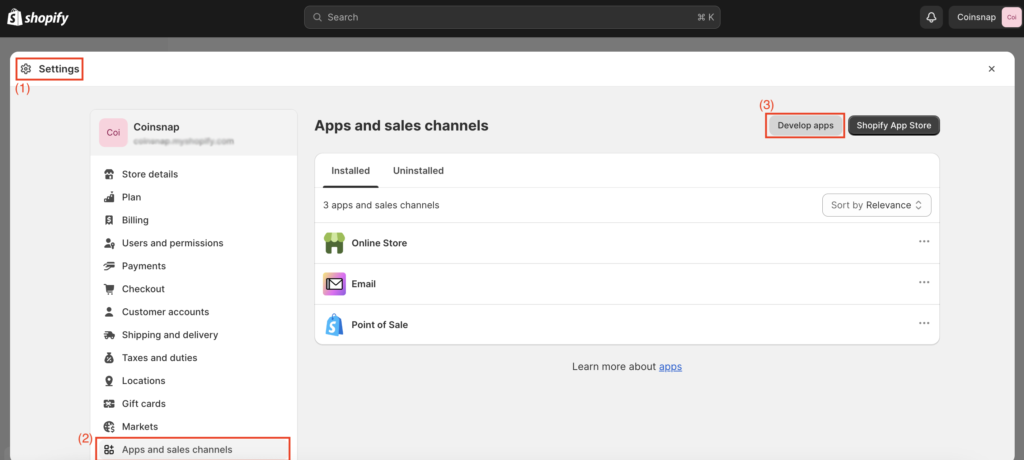Click the Online Store app icon
Screen dimensions: 1024x460
[334, 243]
